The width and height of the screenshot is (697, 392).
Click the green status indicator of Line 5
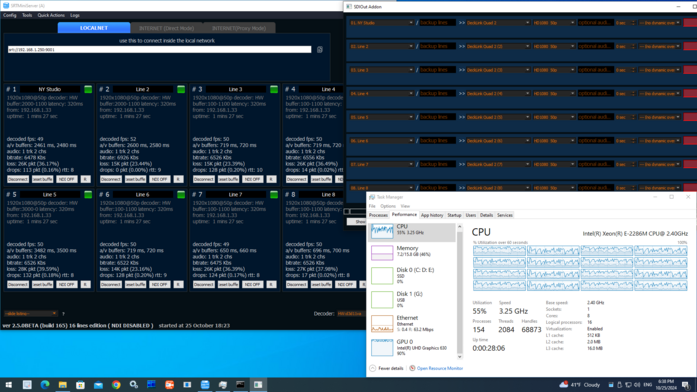88,195
